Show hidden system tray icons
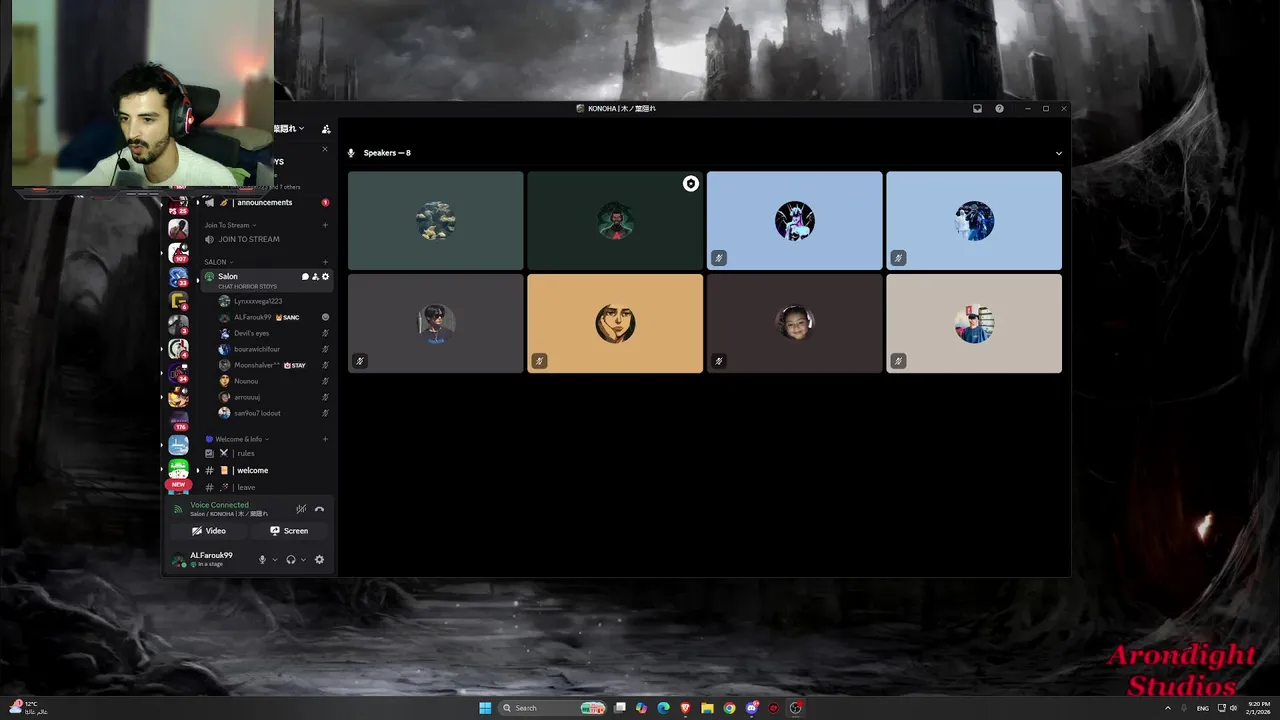 [x=1167, y=708]
